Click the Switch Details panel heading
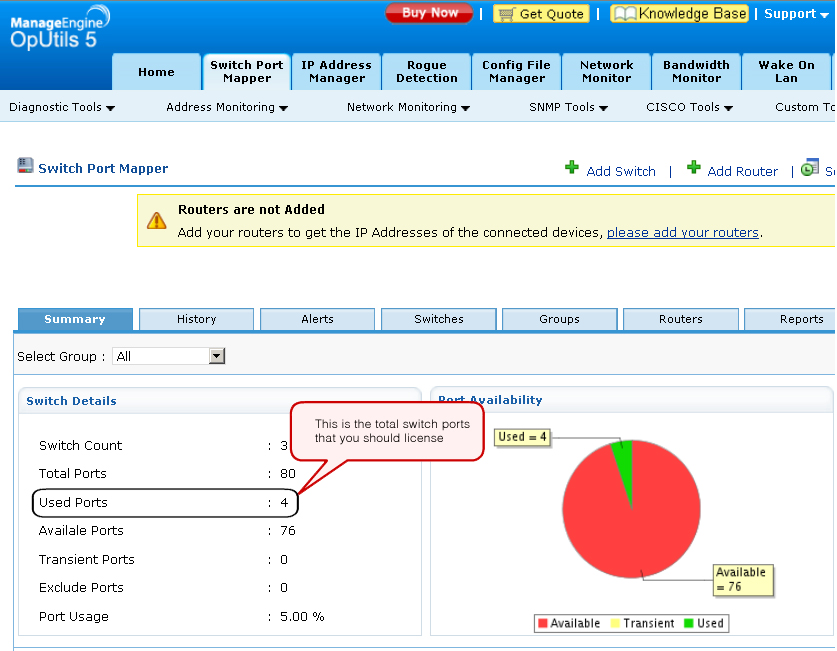Viewport: 837px width, 651px height. tap(71, 401)
